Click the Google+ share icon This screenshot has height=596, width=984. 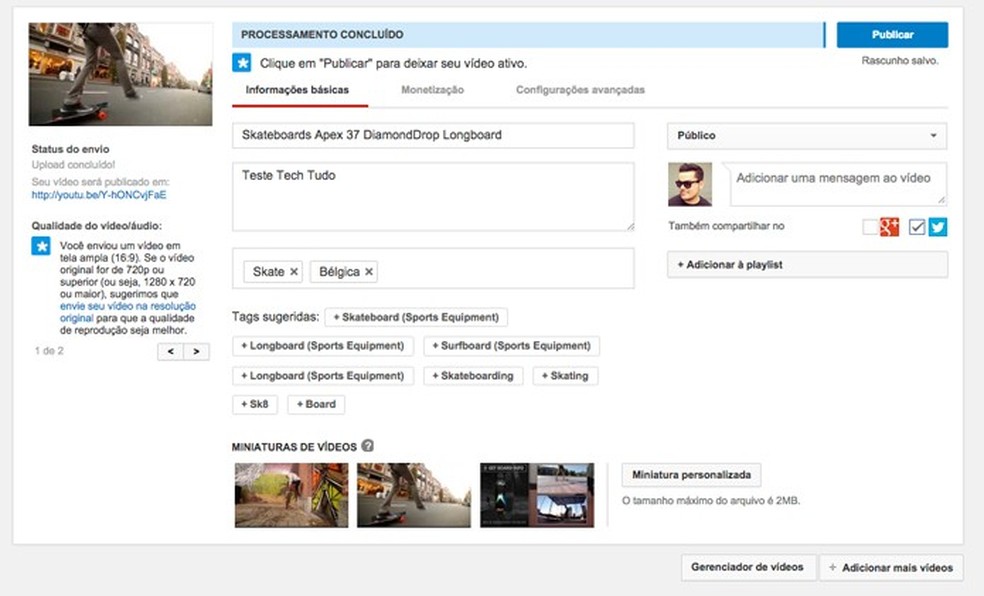889,227
